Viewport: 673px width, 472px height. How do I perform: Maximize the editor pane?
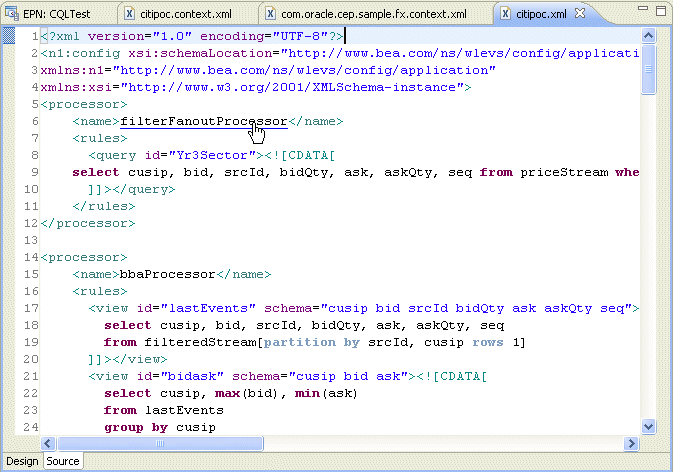pyautogui.click(x=661, y=11)
